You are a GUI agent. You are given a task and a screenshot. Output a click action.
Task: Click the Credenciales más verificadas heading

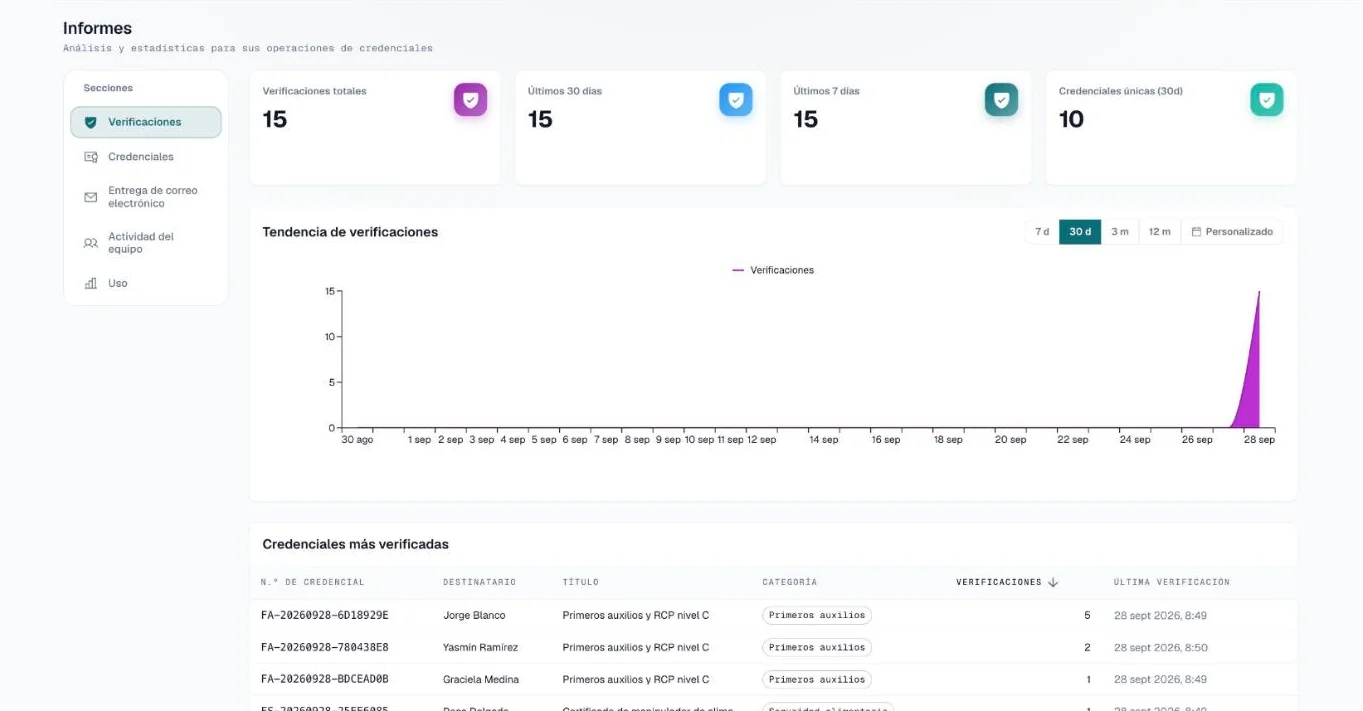pyautogui.click(x=355, y=545)
